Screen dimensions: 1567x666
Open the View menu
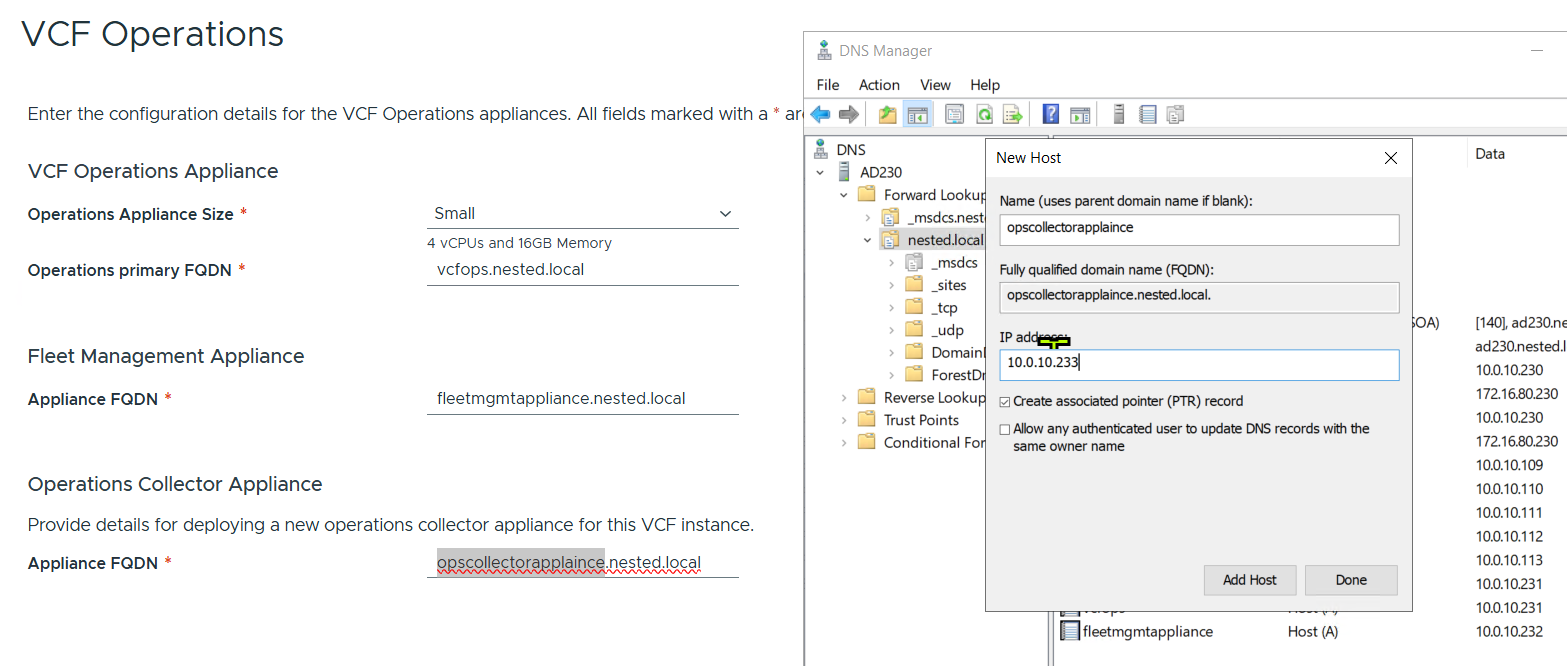click(935, 85)
